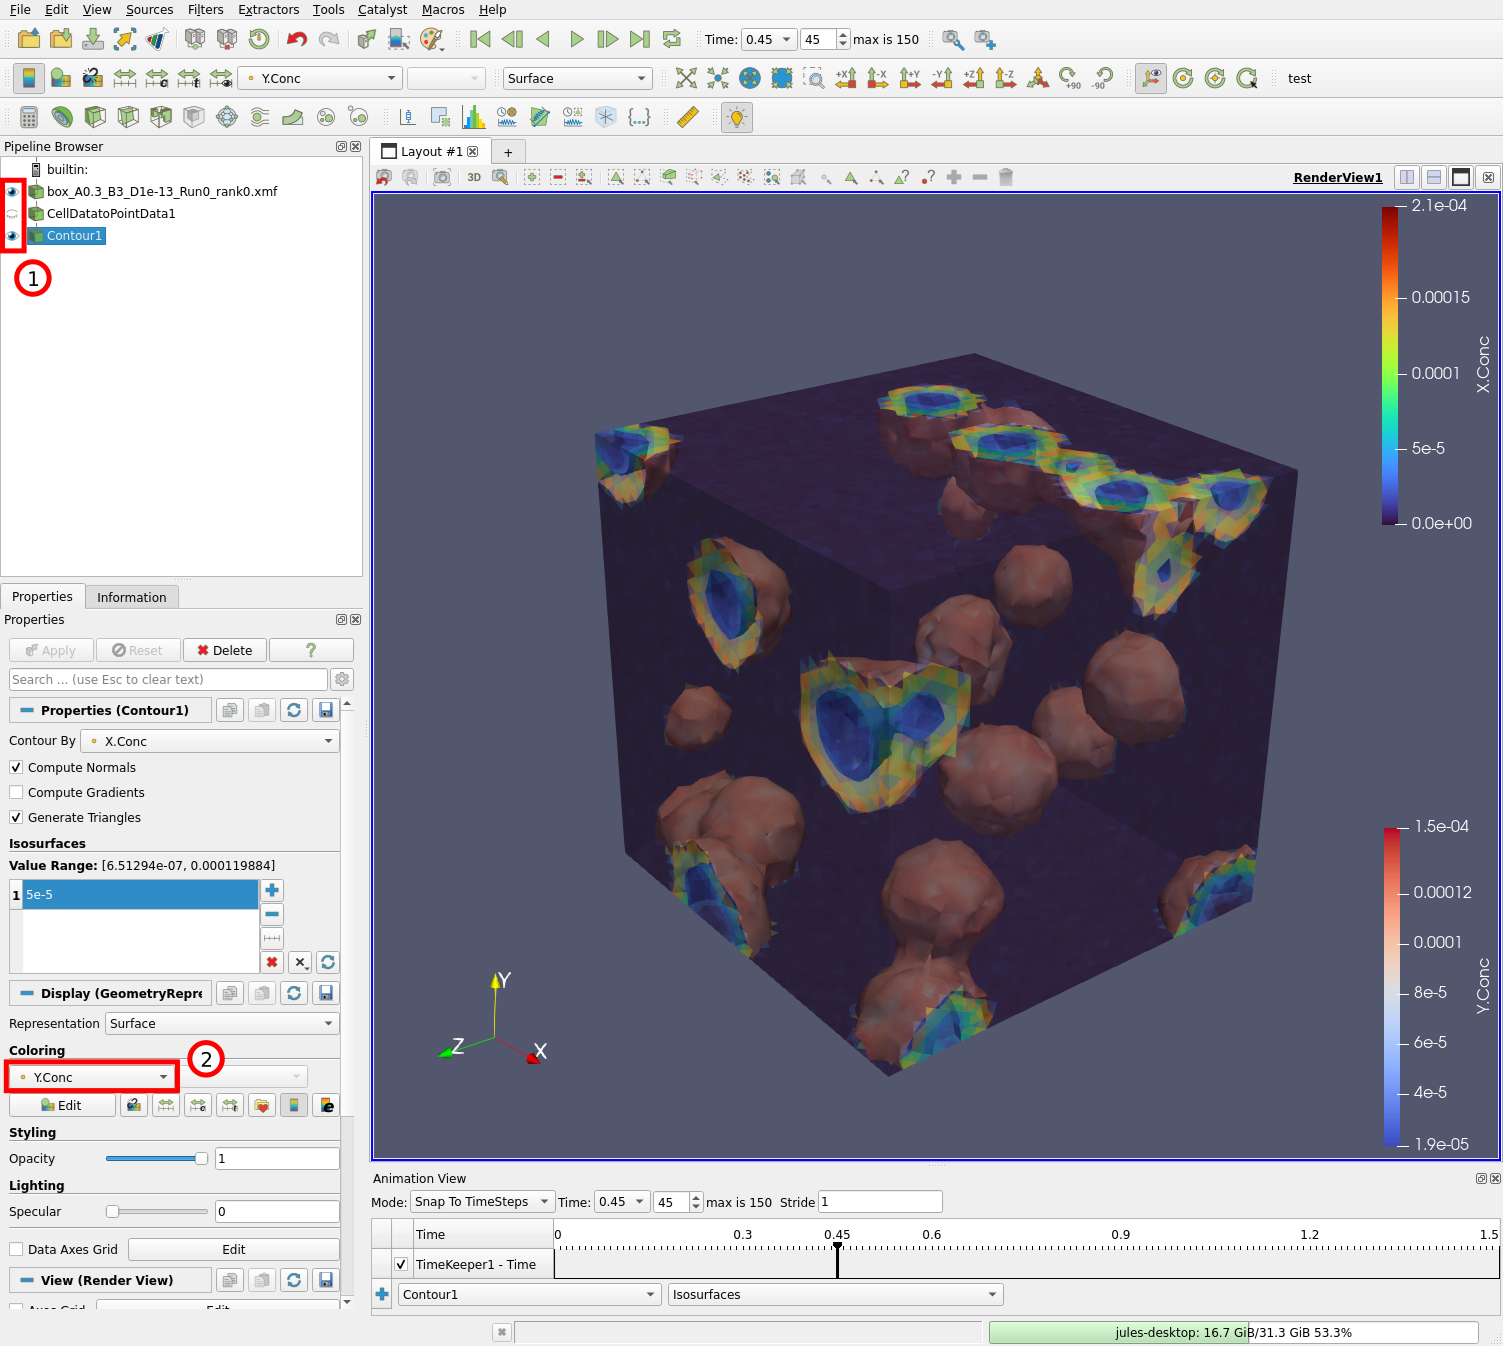
Task: Open Isosurfaces animation property dropdown
Action: pyautogui.click(x=836, y=1294)
